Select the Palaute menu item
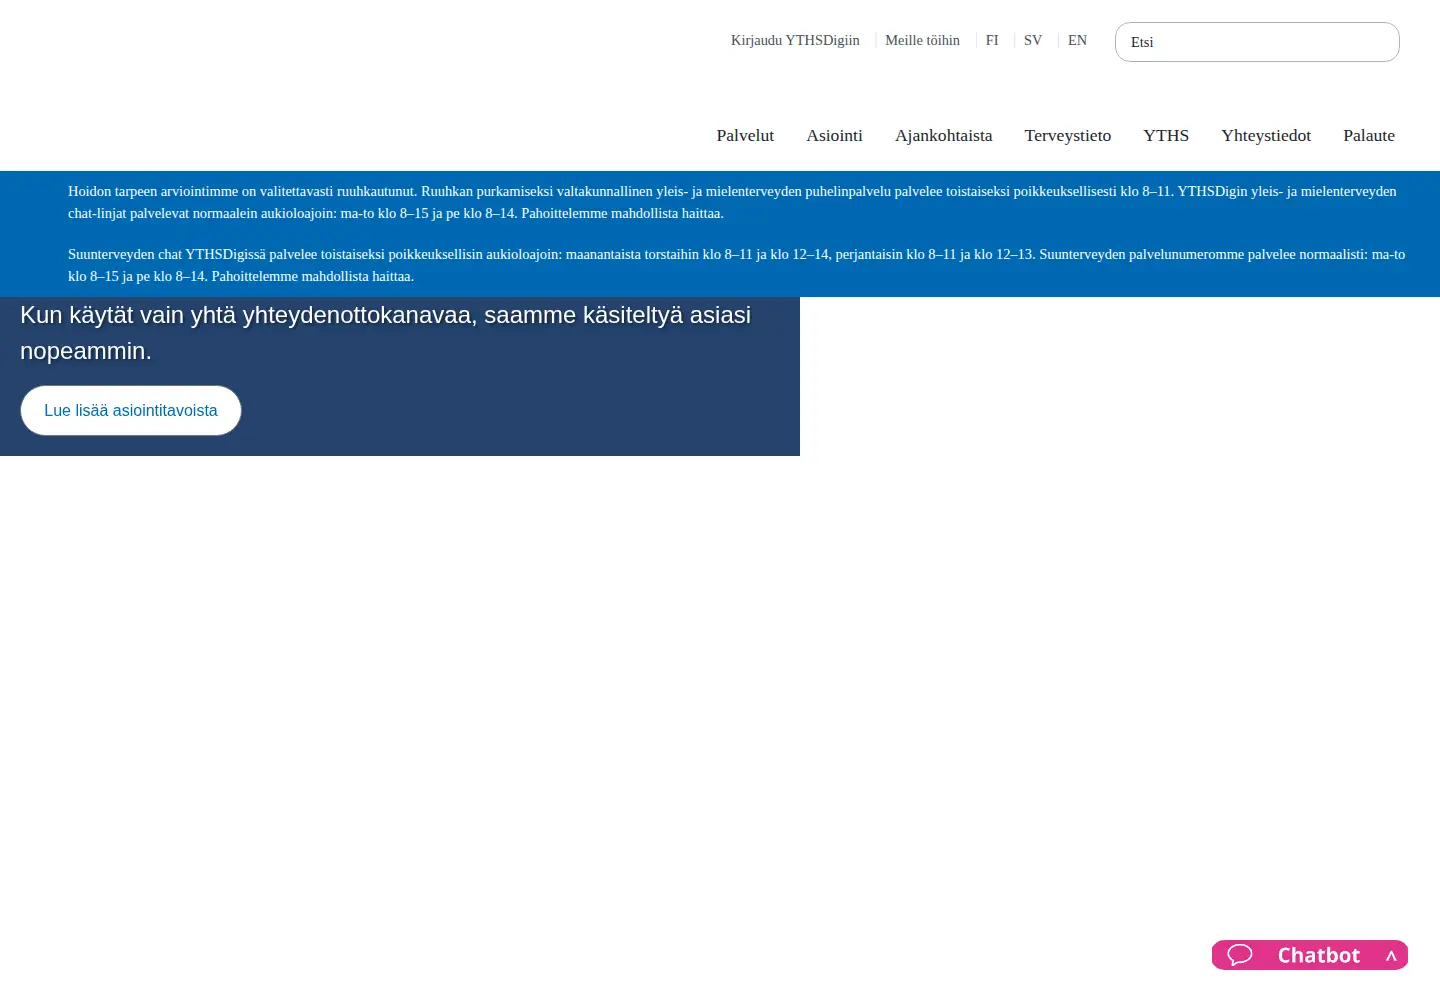The width and height of the screenshot is (1440, 1000). point(1369,135)
